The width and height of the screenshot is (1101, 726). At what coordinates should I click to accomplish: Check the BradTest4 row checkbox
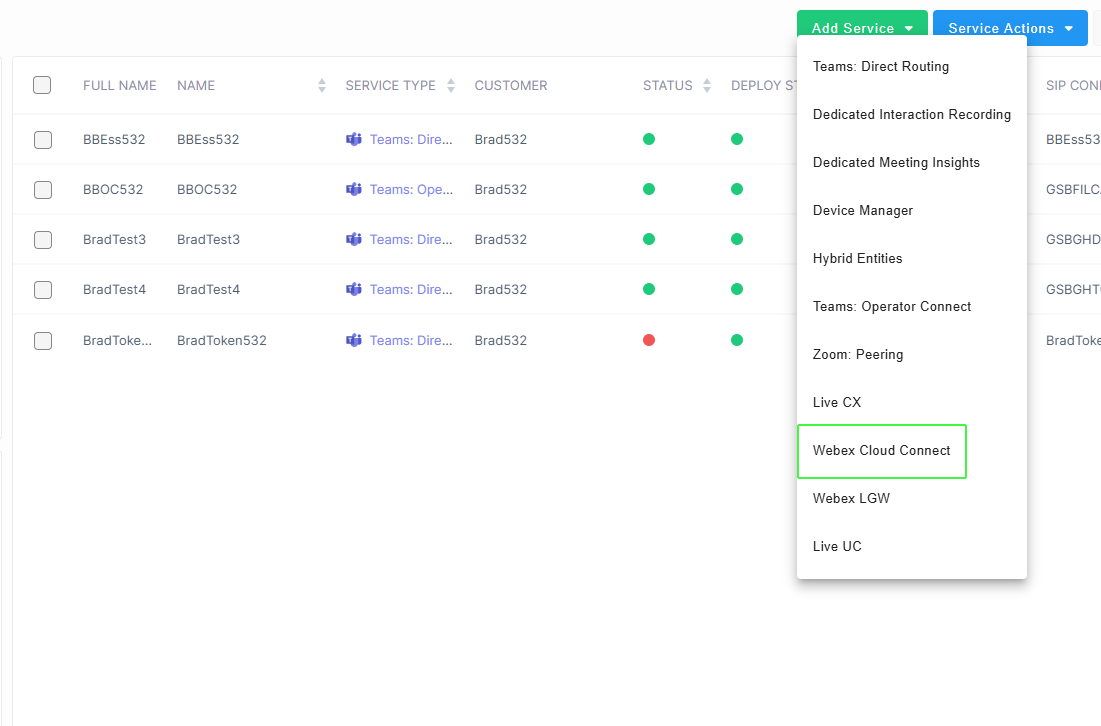(x=43, y=290)
